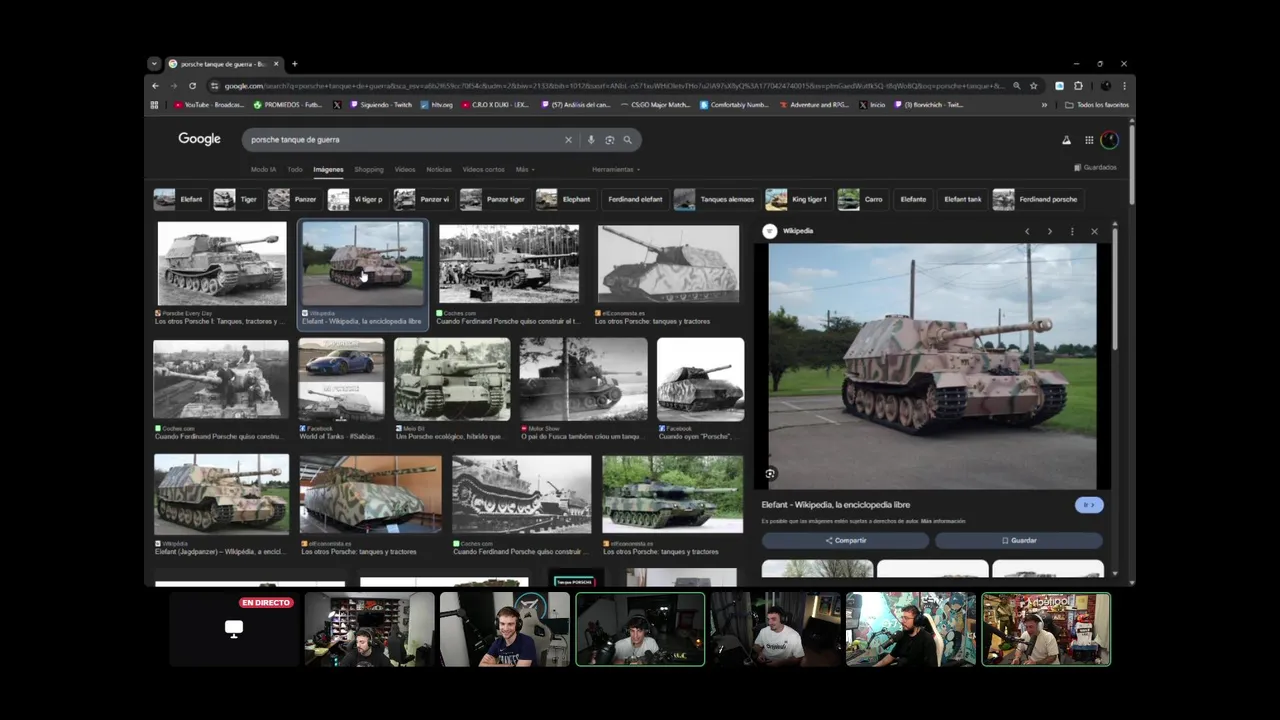The height and width of the screenshot is (720, 1280).
Task: Search inside the previewed image with Lens
Action: (770, 474)
